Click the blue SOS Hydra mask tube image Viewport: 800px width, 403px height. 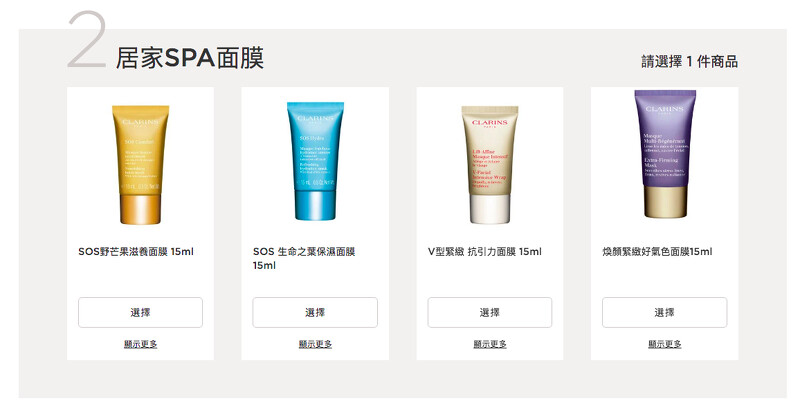(x=315, y=161)
